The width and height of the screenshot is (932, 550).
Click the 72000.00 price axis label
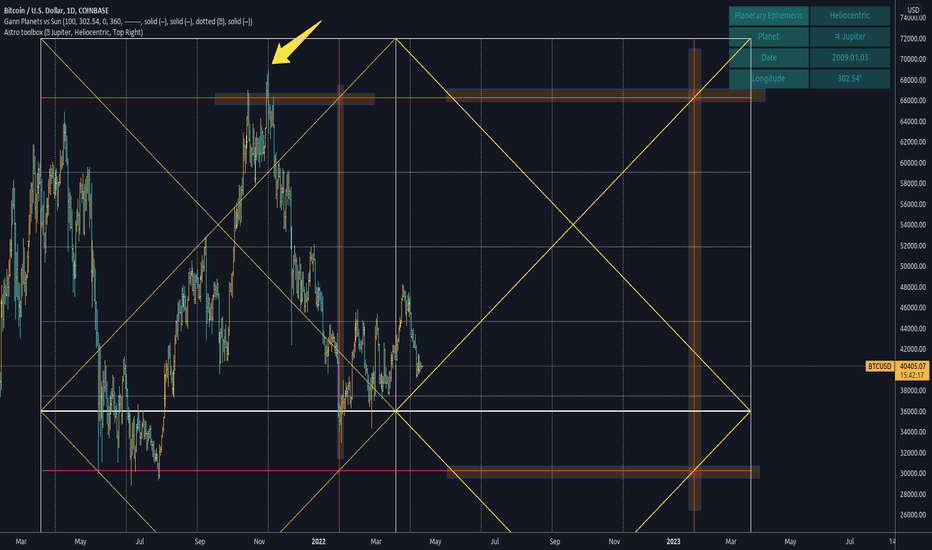click(x=913, y=39)
